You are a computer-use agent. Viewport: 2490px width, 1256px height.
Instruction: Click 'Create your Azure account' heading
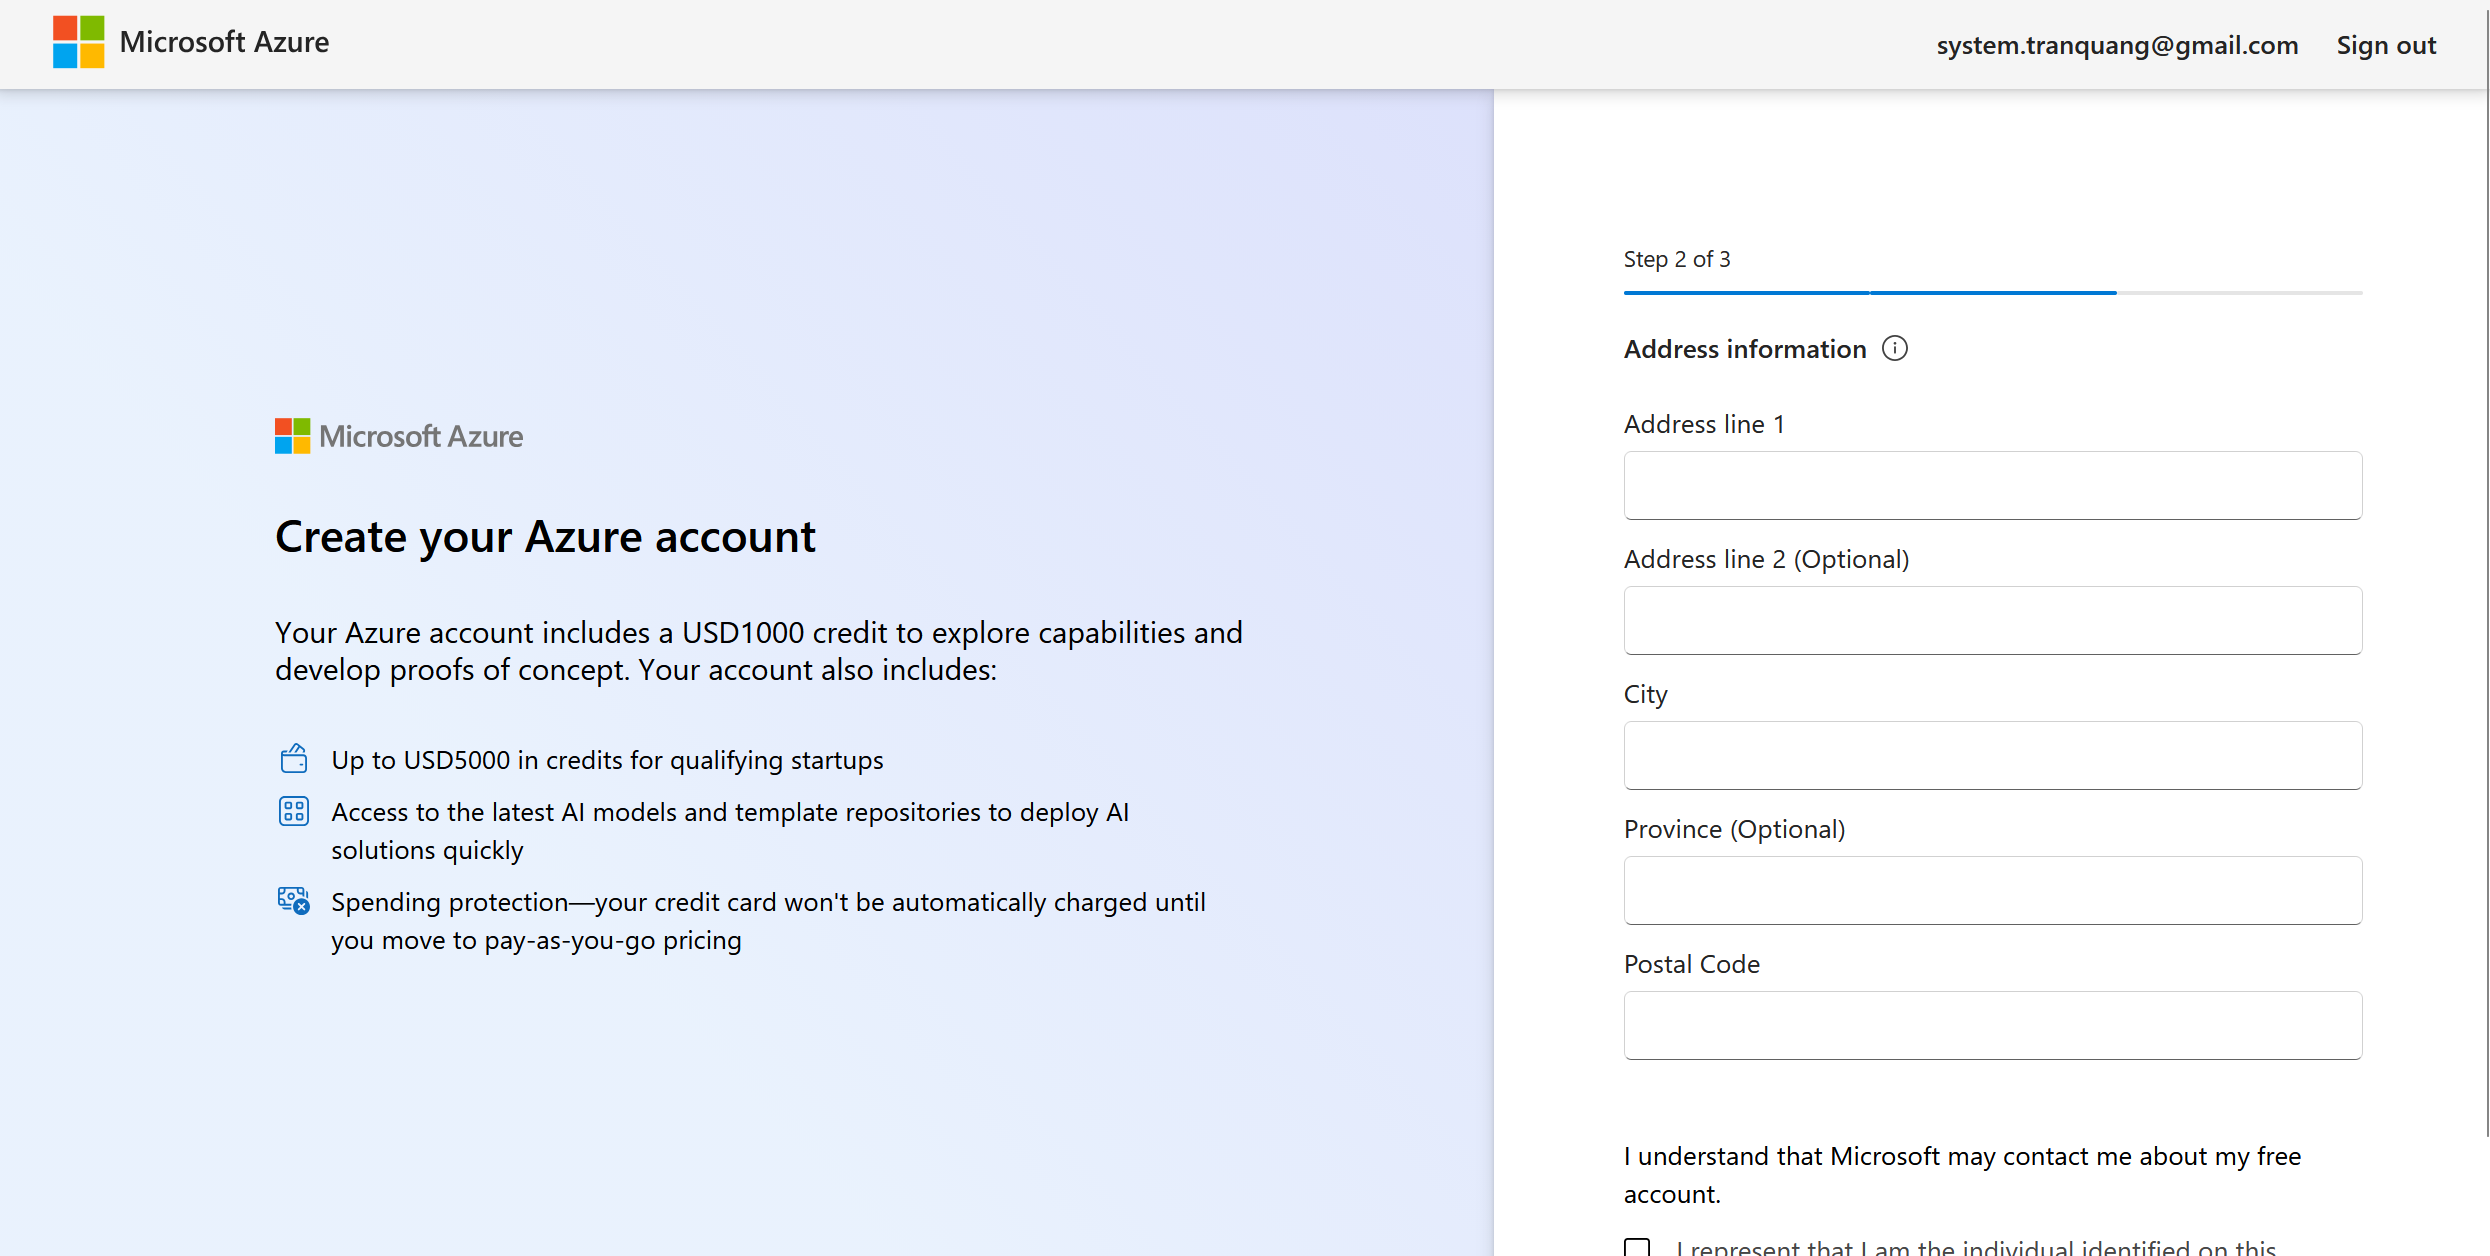[545, 537]
